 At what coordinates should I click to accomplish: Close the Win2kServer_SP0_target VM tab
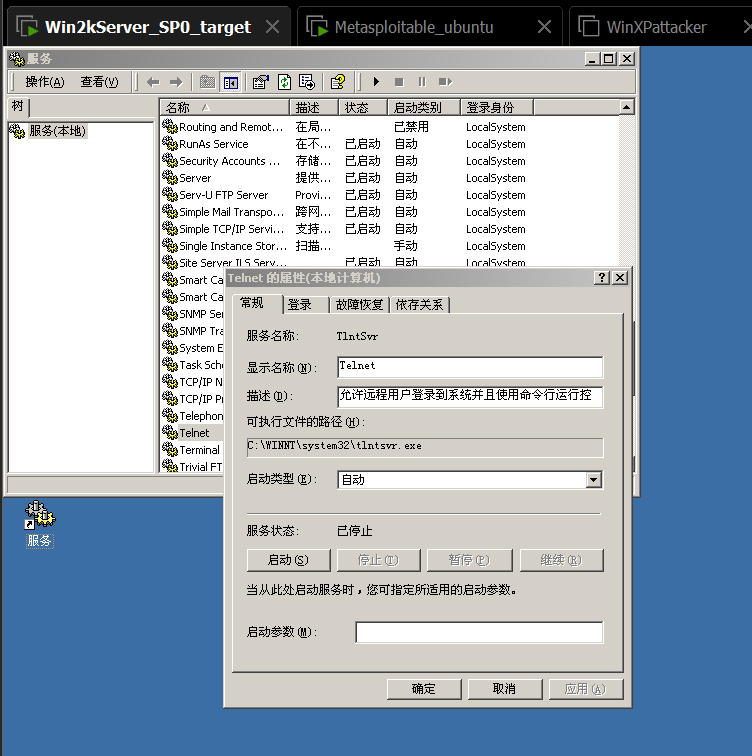(272, 27)
